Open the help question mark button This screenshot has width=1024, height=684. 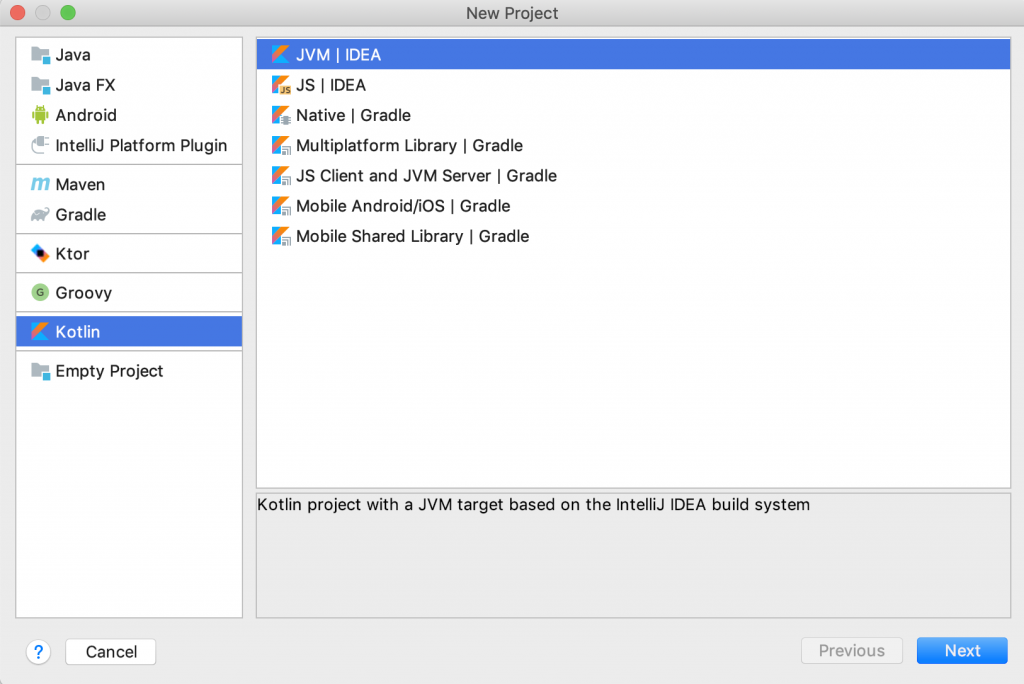[39, 652]
